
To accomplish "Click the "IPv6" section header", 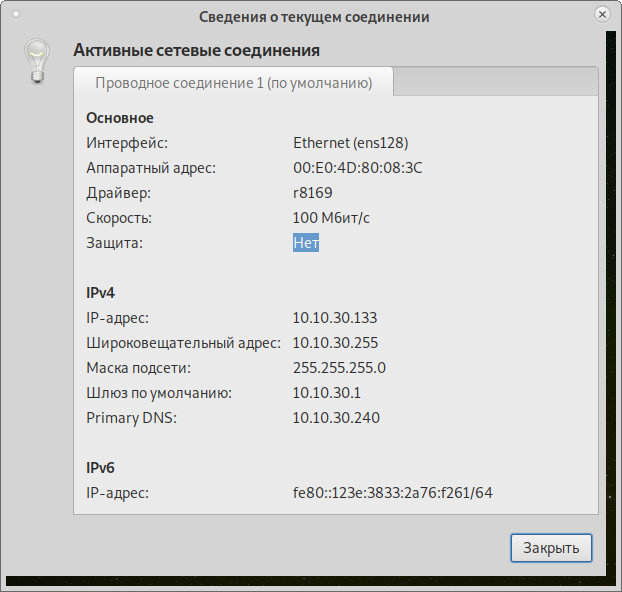I will pyautogui.click(x=101, y=468).
